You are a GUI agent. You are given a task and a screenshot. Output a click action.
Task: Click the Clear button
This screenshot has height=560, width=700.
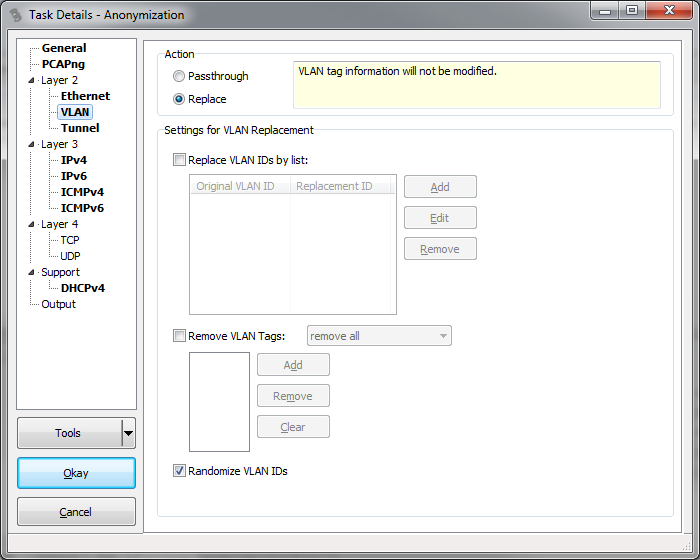(293, 427)
